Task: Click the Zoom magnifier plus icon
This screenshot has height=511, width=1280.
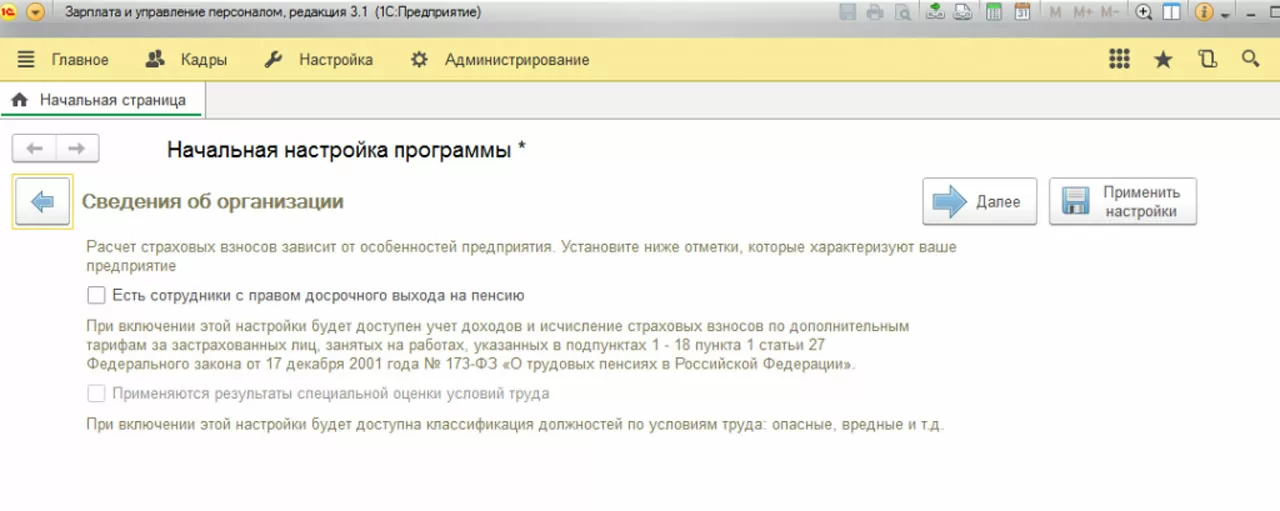Action: tap(1145, 13)
